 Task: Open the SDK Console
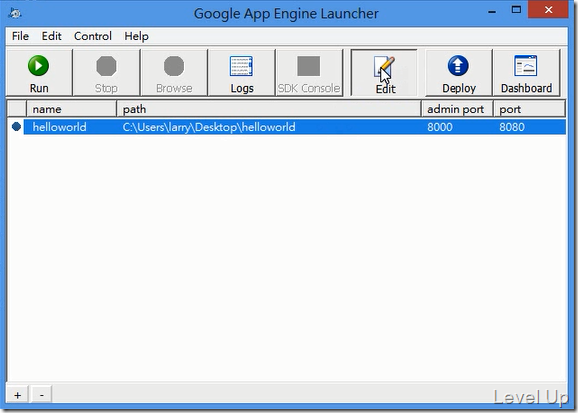coord(309,73)
